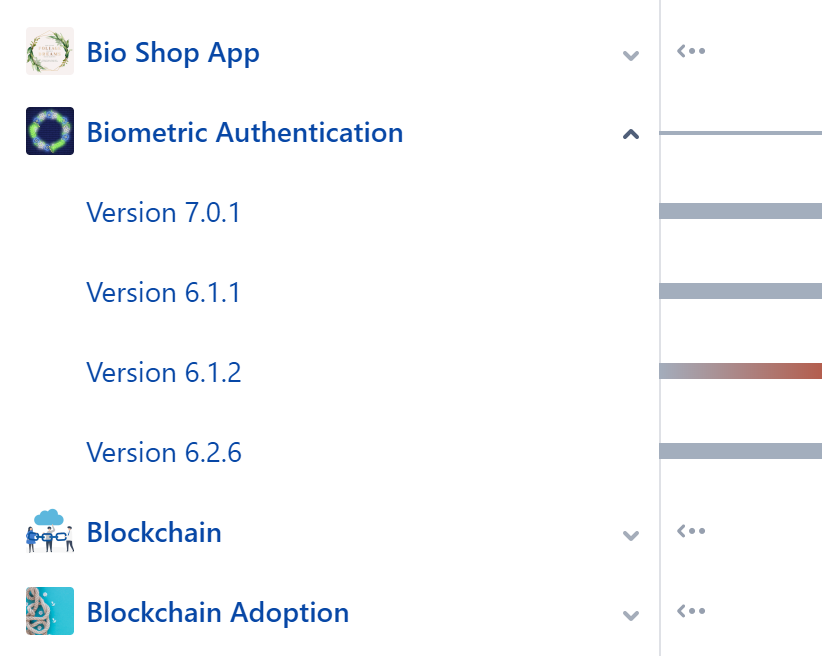Expand the Blockchain Adoption row

pyautogui.click(x=630, y=615)
